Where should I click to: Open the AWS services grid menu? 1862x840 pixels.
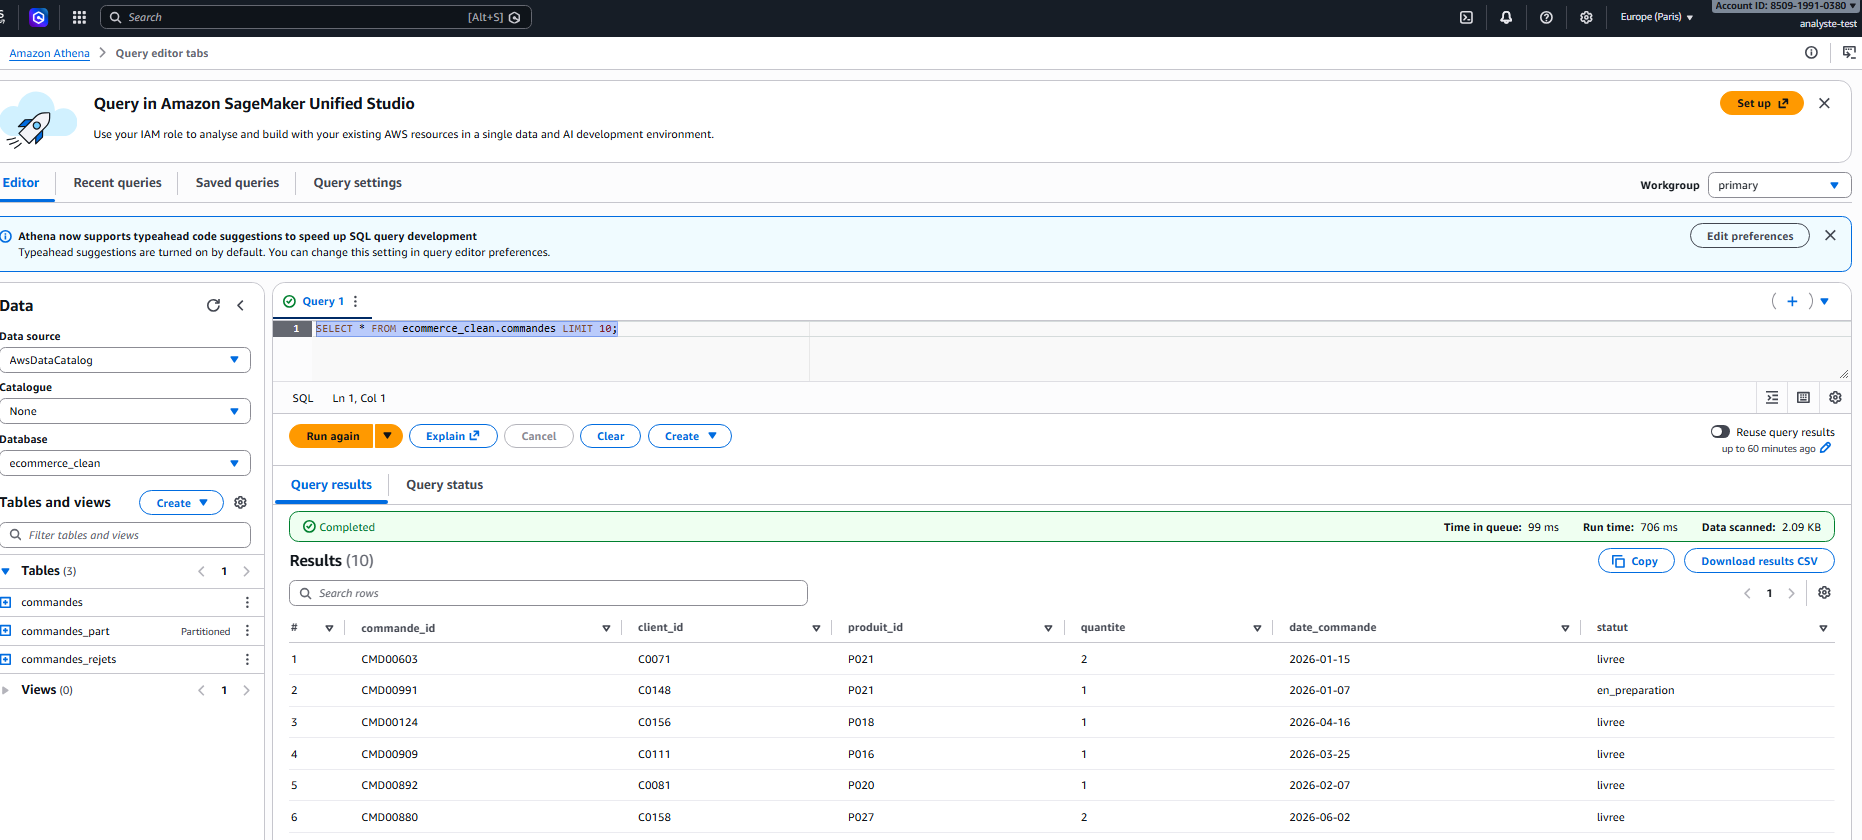click(x=79, y=17)
